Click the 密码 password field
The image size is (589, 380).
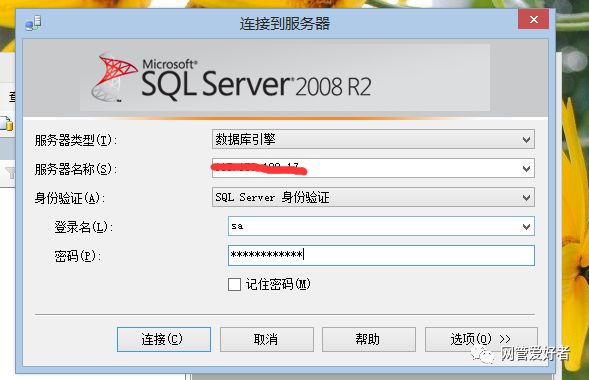coord(381,255)
